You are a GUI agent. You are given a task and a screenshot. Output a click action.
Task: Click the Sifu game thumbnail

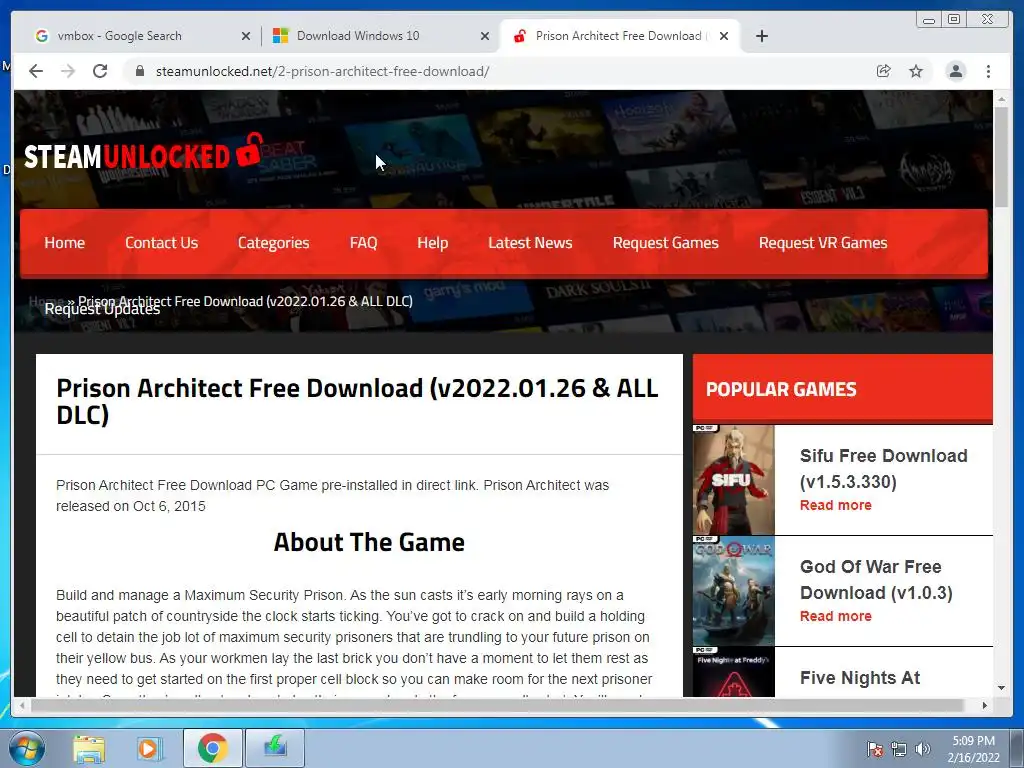pos(733,480)
